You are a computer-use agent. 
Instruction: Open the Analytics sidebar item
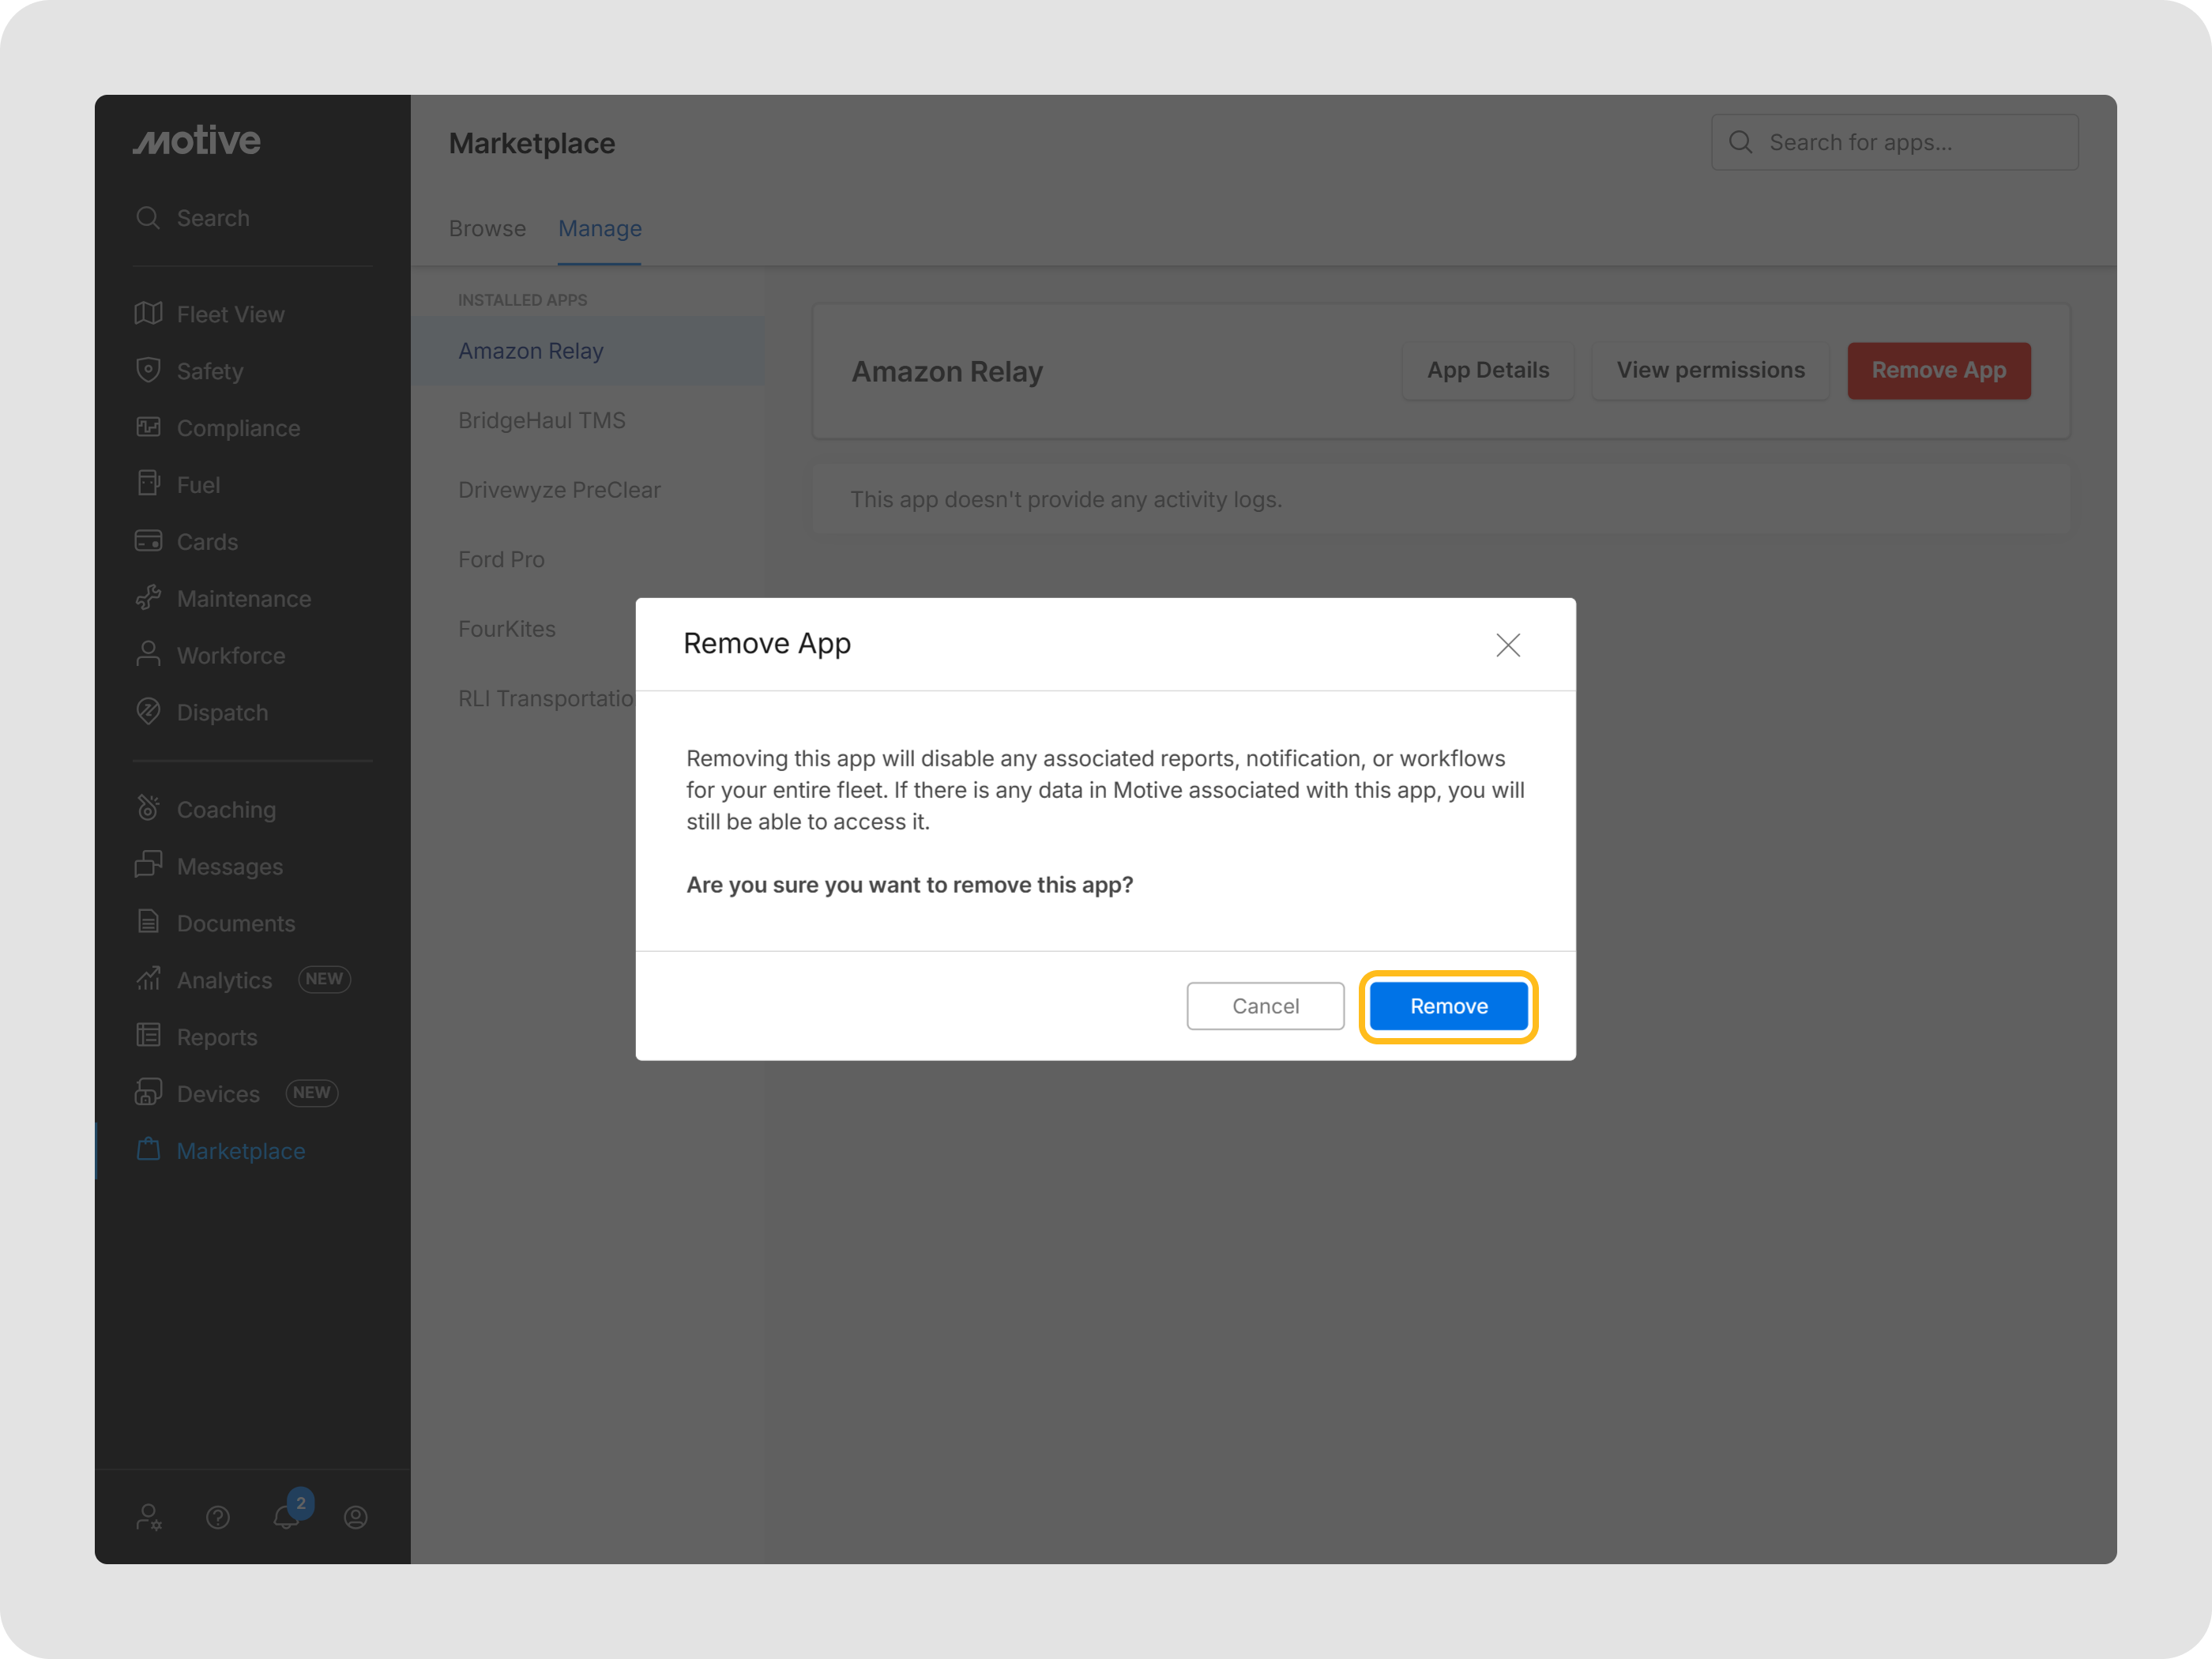[224, 980]
